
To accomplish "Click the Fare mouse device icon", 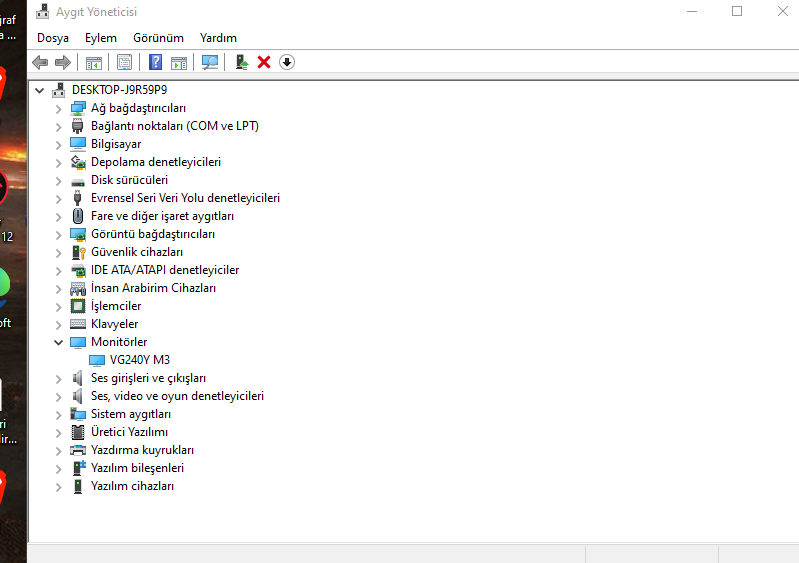I will click(77, 216).
